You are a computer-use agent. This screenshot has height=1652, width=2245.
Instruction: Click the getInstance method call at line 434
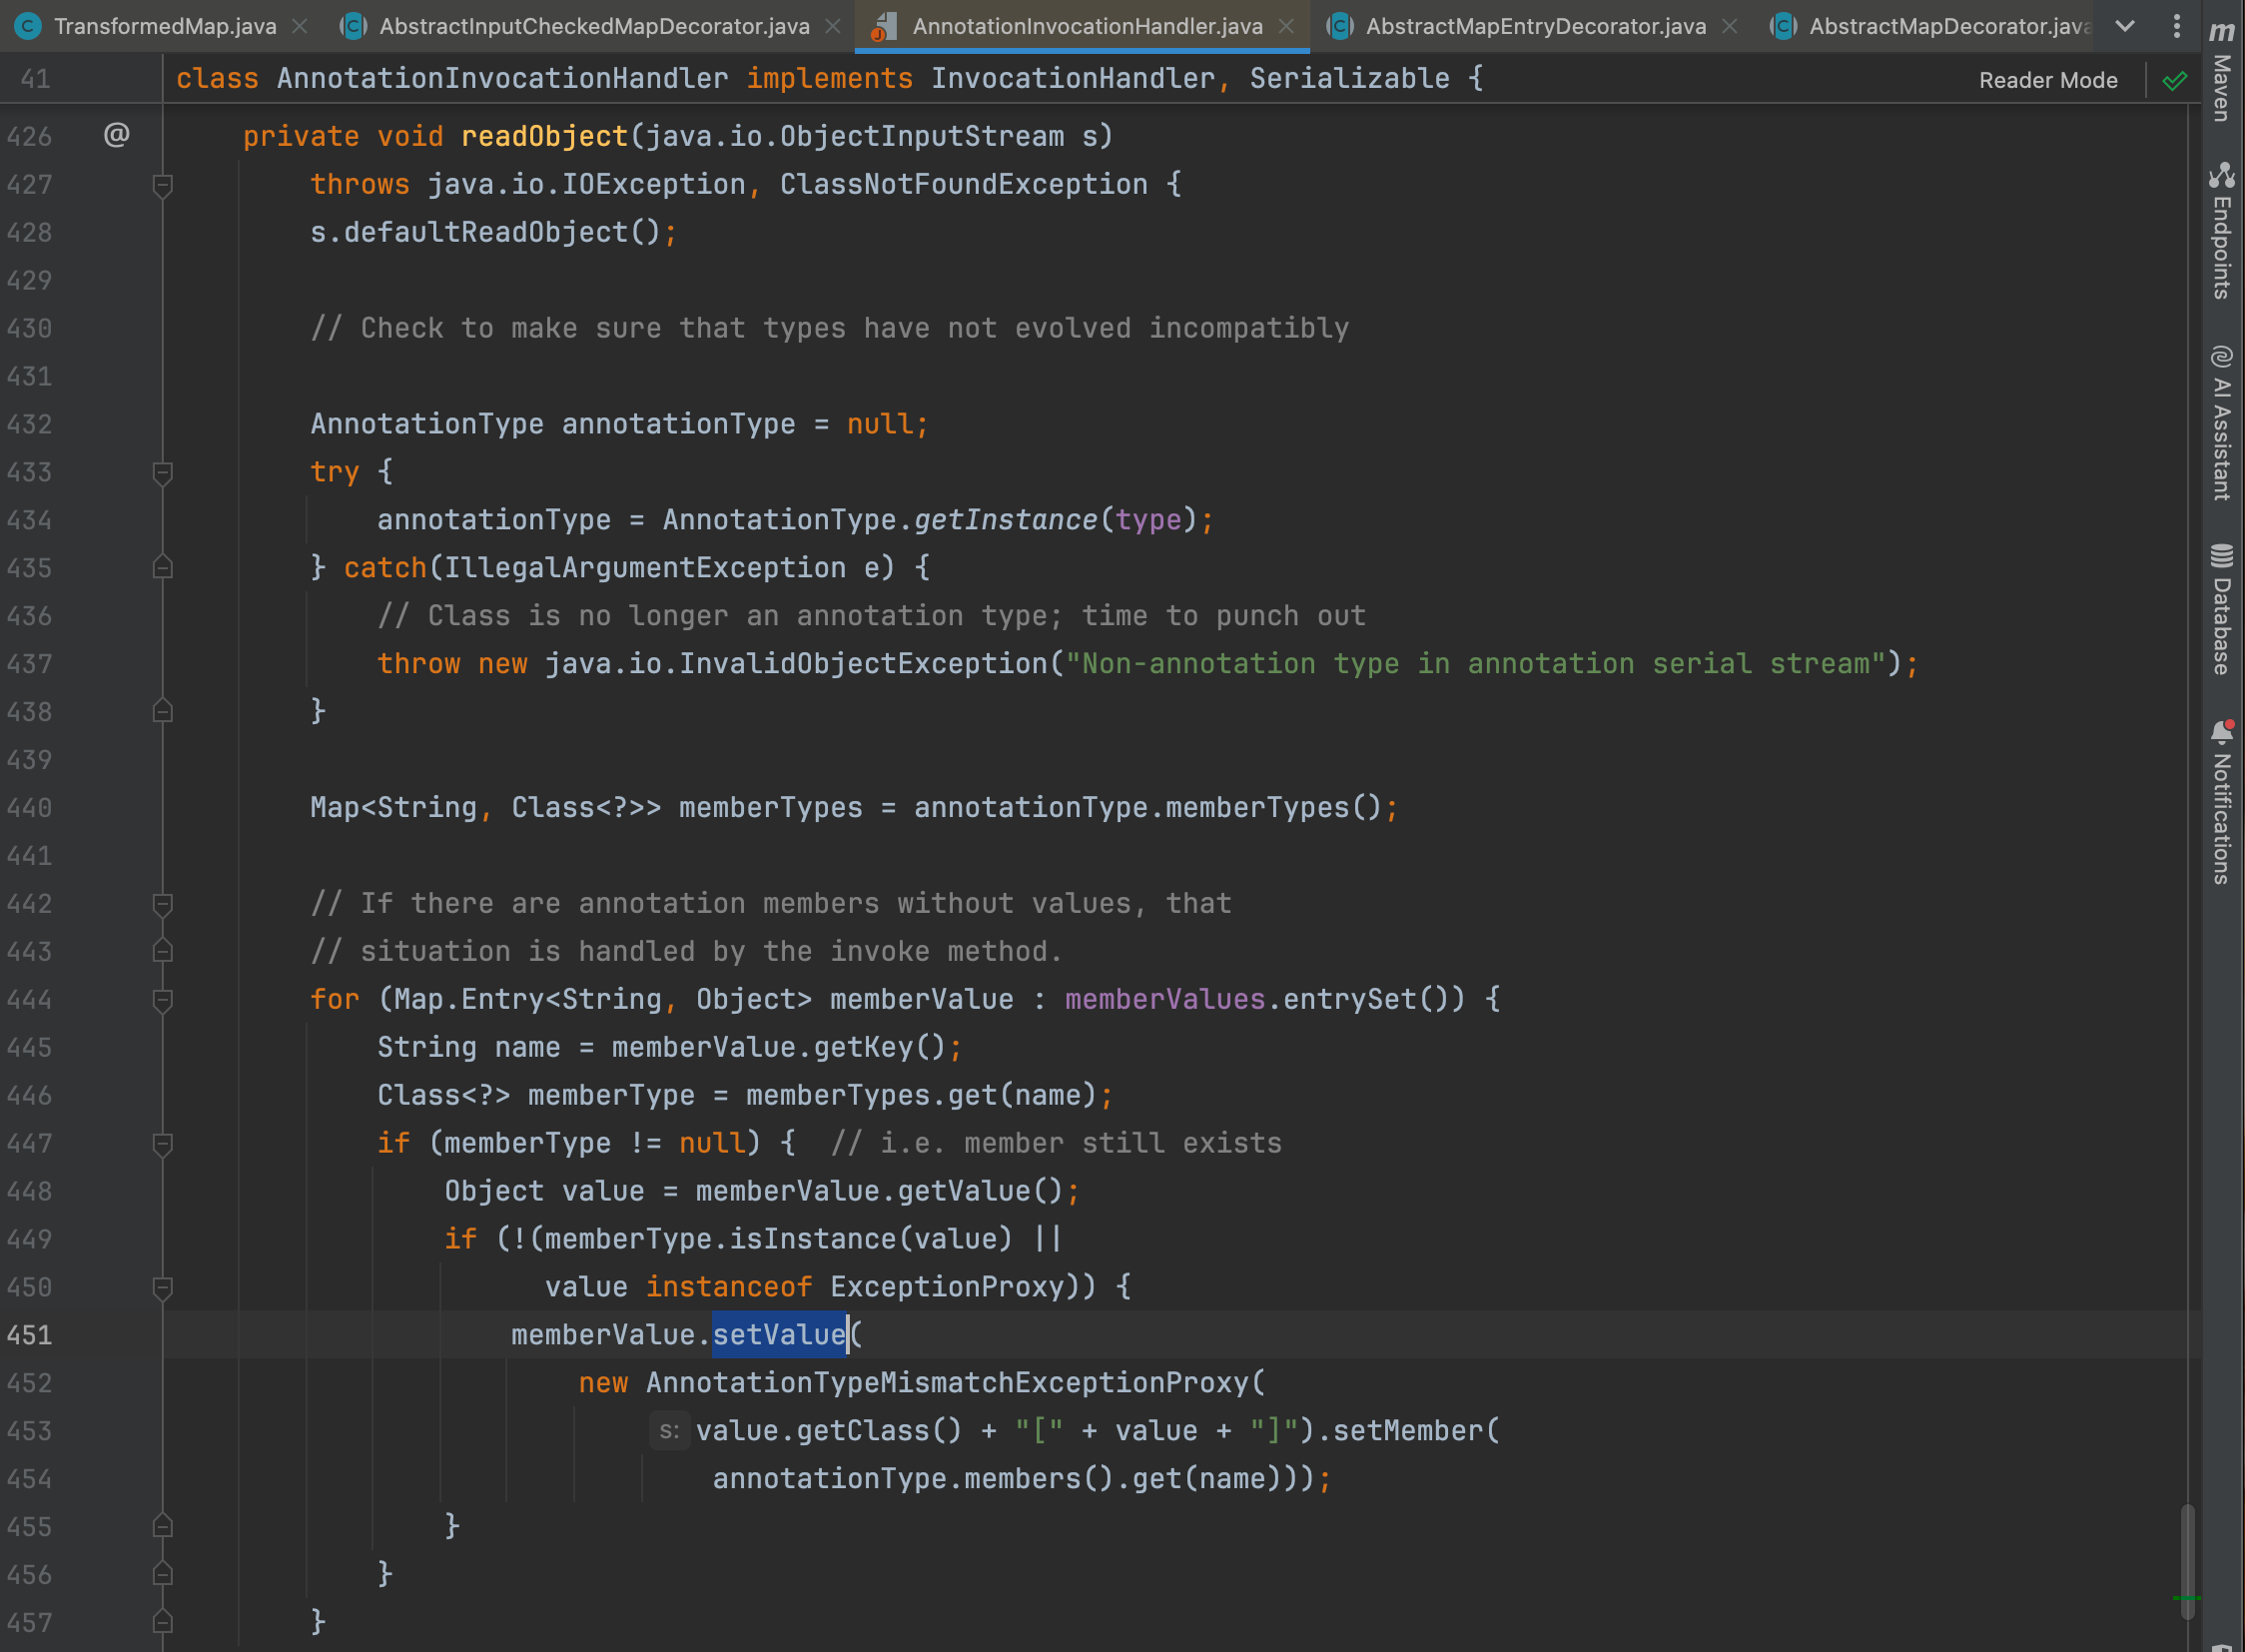click(1004, 520)
